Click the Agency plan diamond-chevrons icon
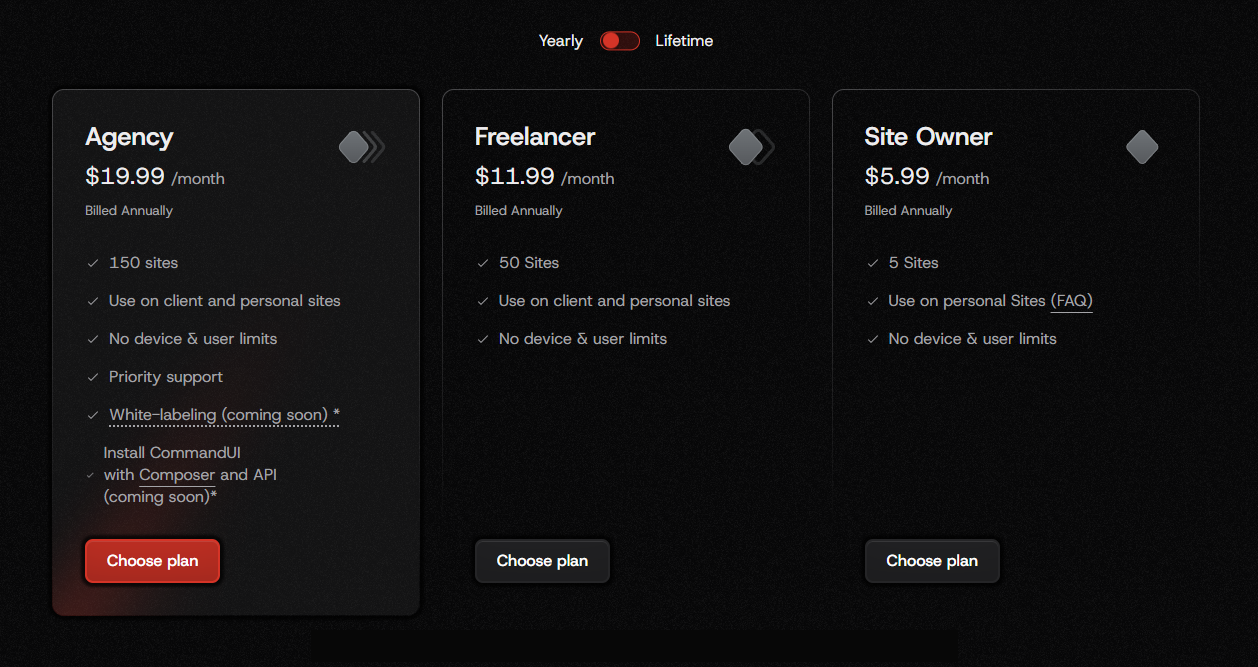This screenshot has height=667, width=1258. click(361, 147)
